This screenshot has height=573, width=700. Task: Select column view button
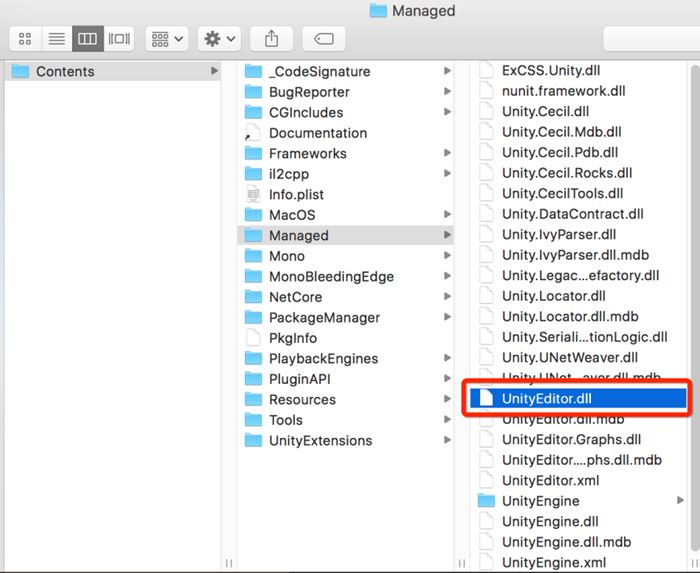(x=87, y=39)
